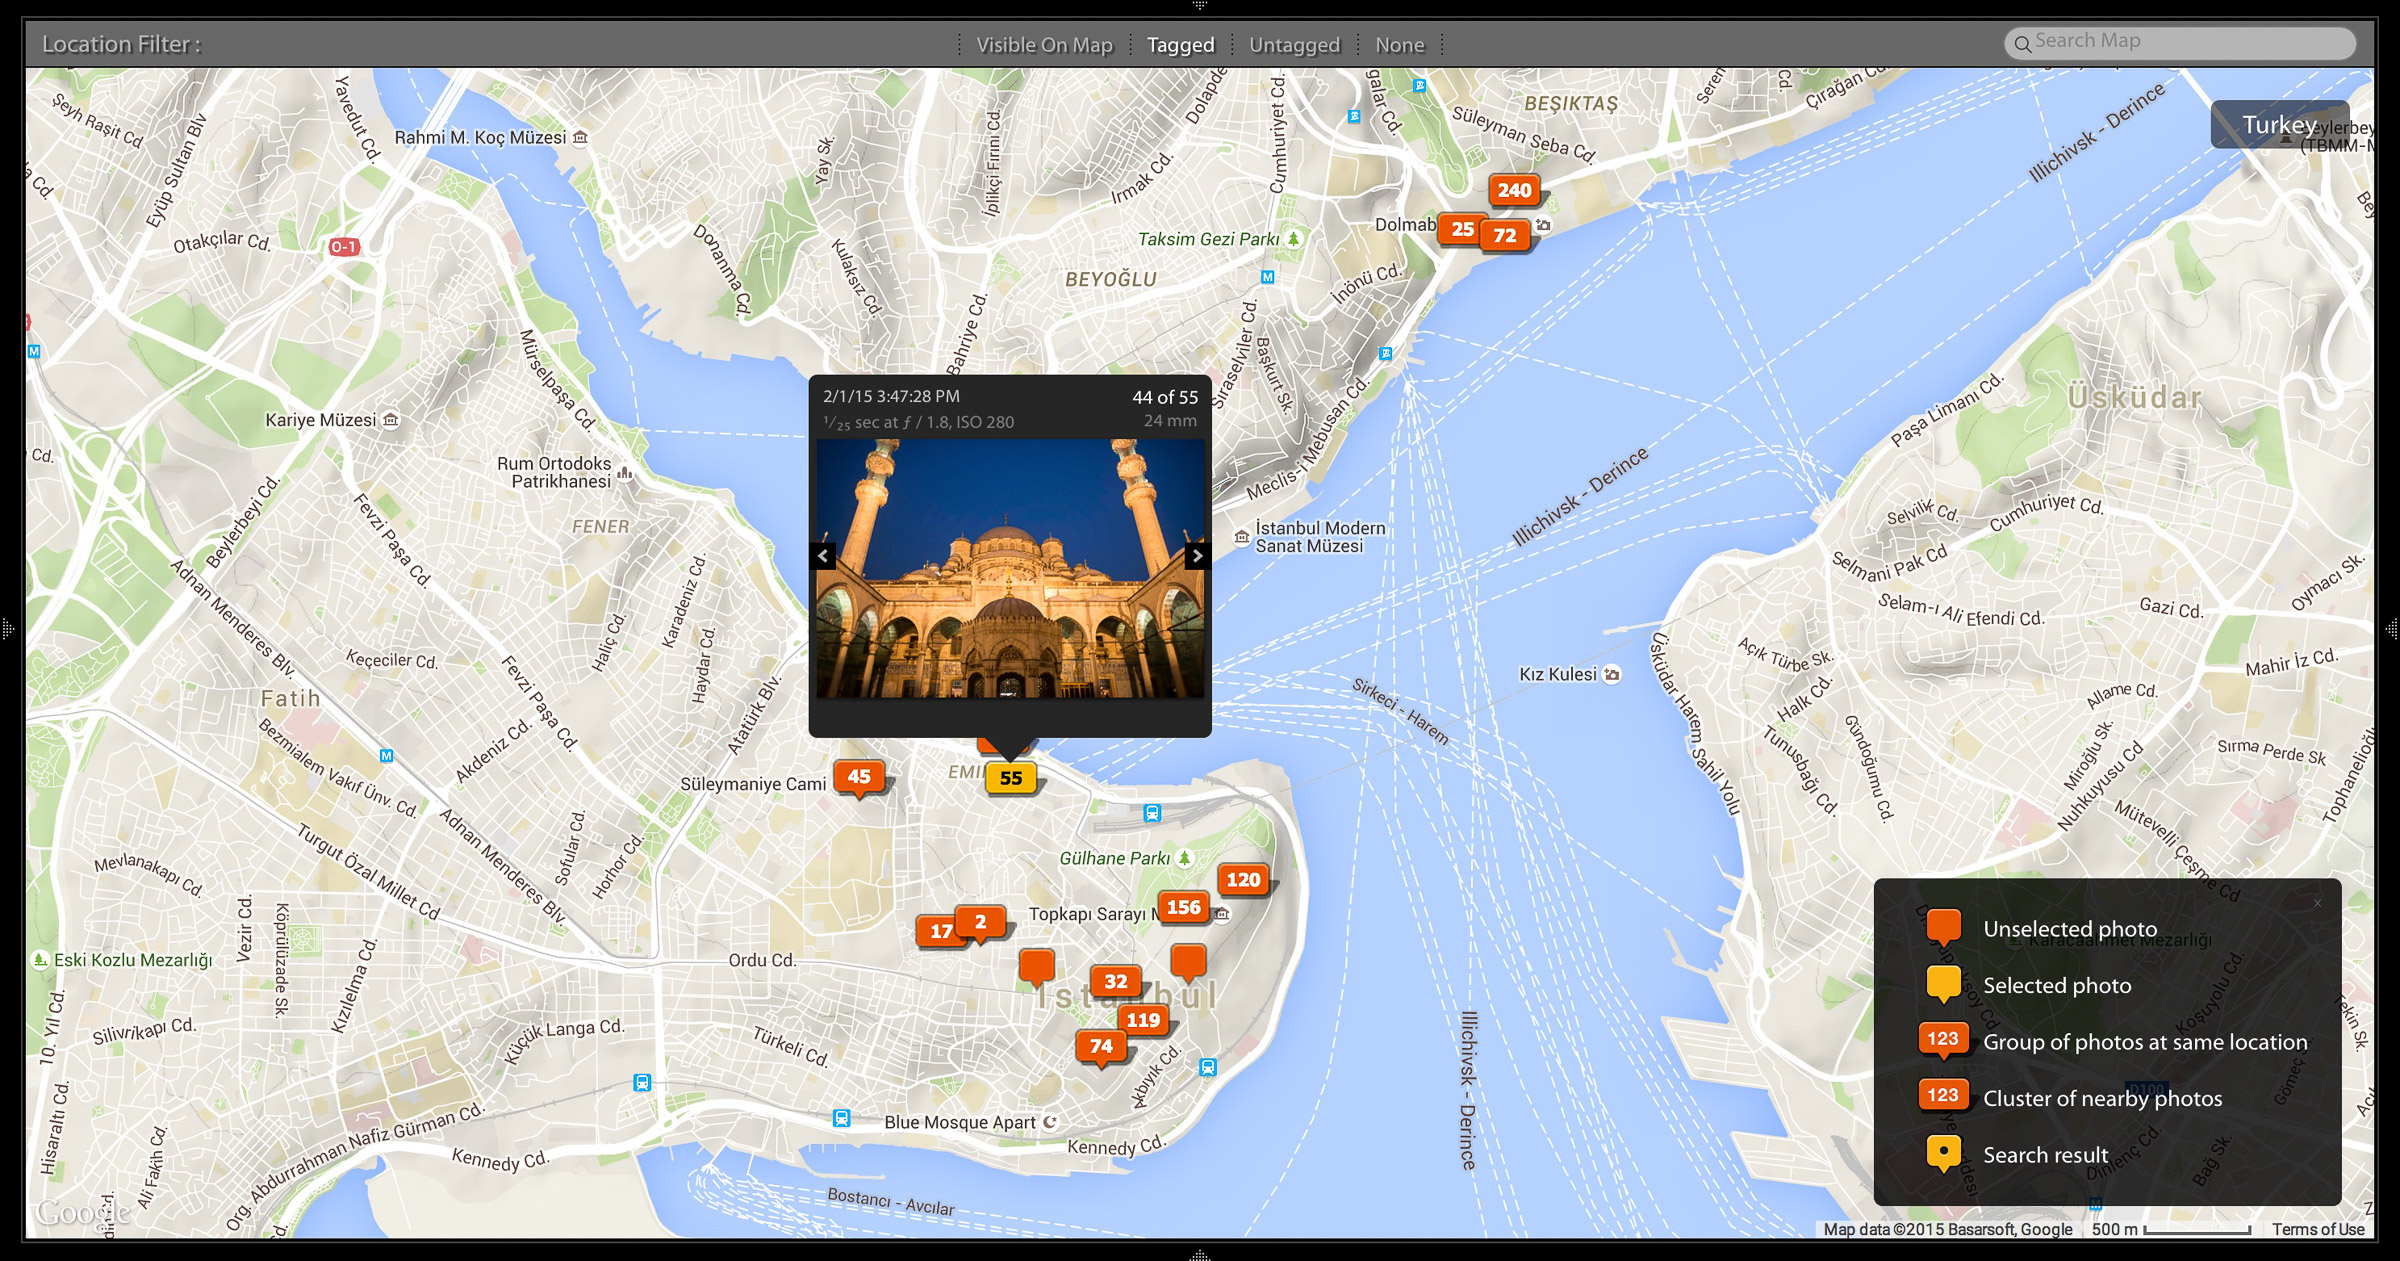This screenshot has width=2400, height=1261.
Task: Close the map key legend
Action: pyautogui.click(x=2317, y=904)
